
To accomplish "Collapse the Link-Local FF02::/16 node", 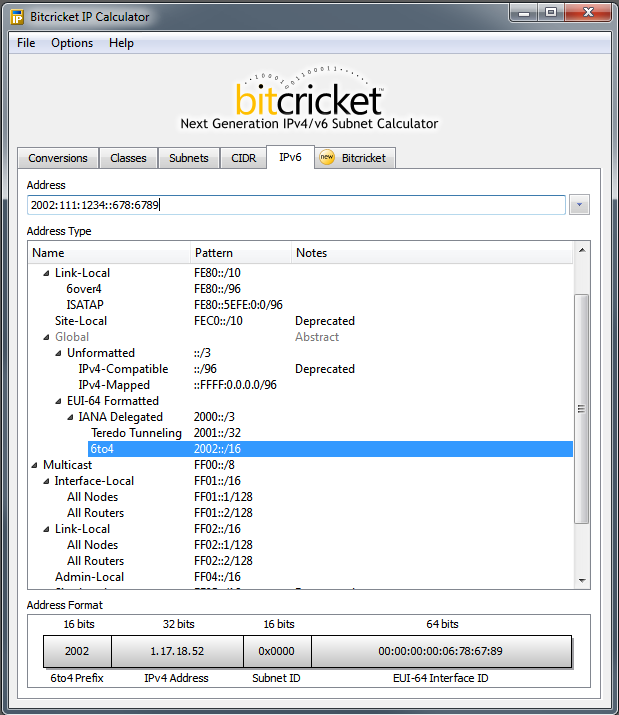I will (46, 529).
